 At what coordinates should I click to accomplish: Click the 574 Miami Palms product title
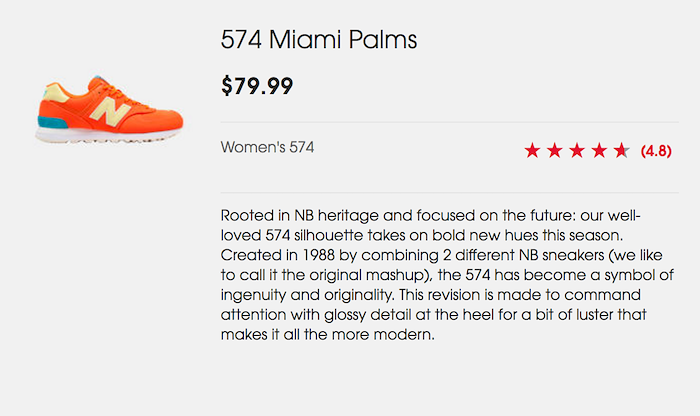(318, 40)
